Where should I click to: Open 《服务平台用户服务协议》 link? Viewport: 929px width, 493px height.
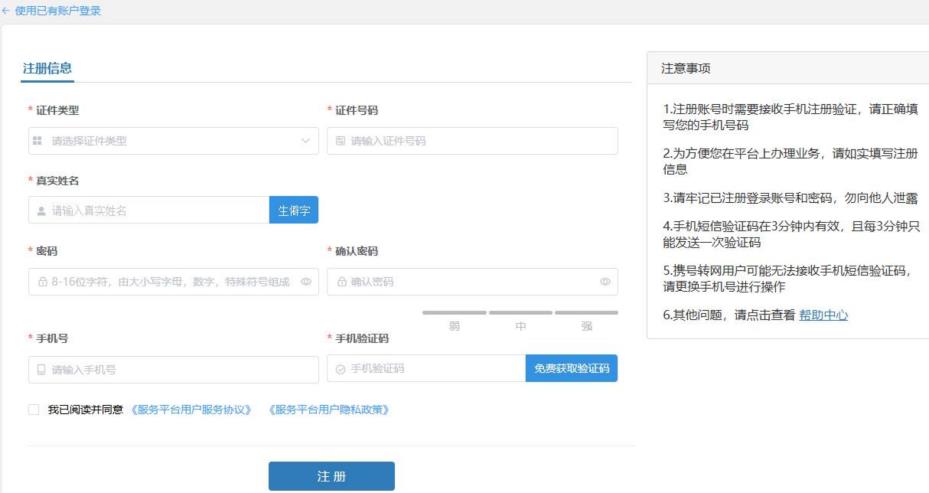click(191, 409)
